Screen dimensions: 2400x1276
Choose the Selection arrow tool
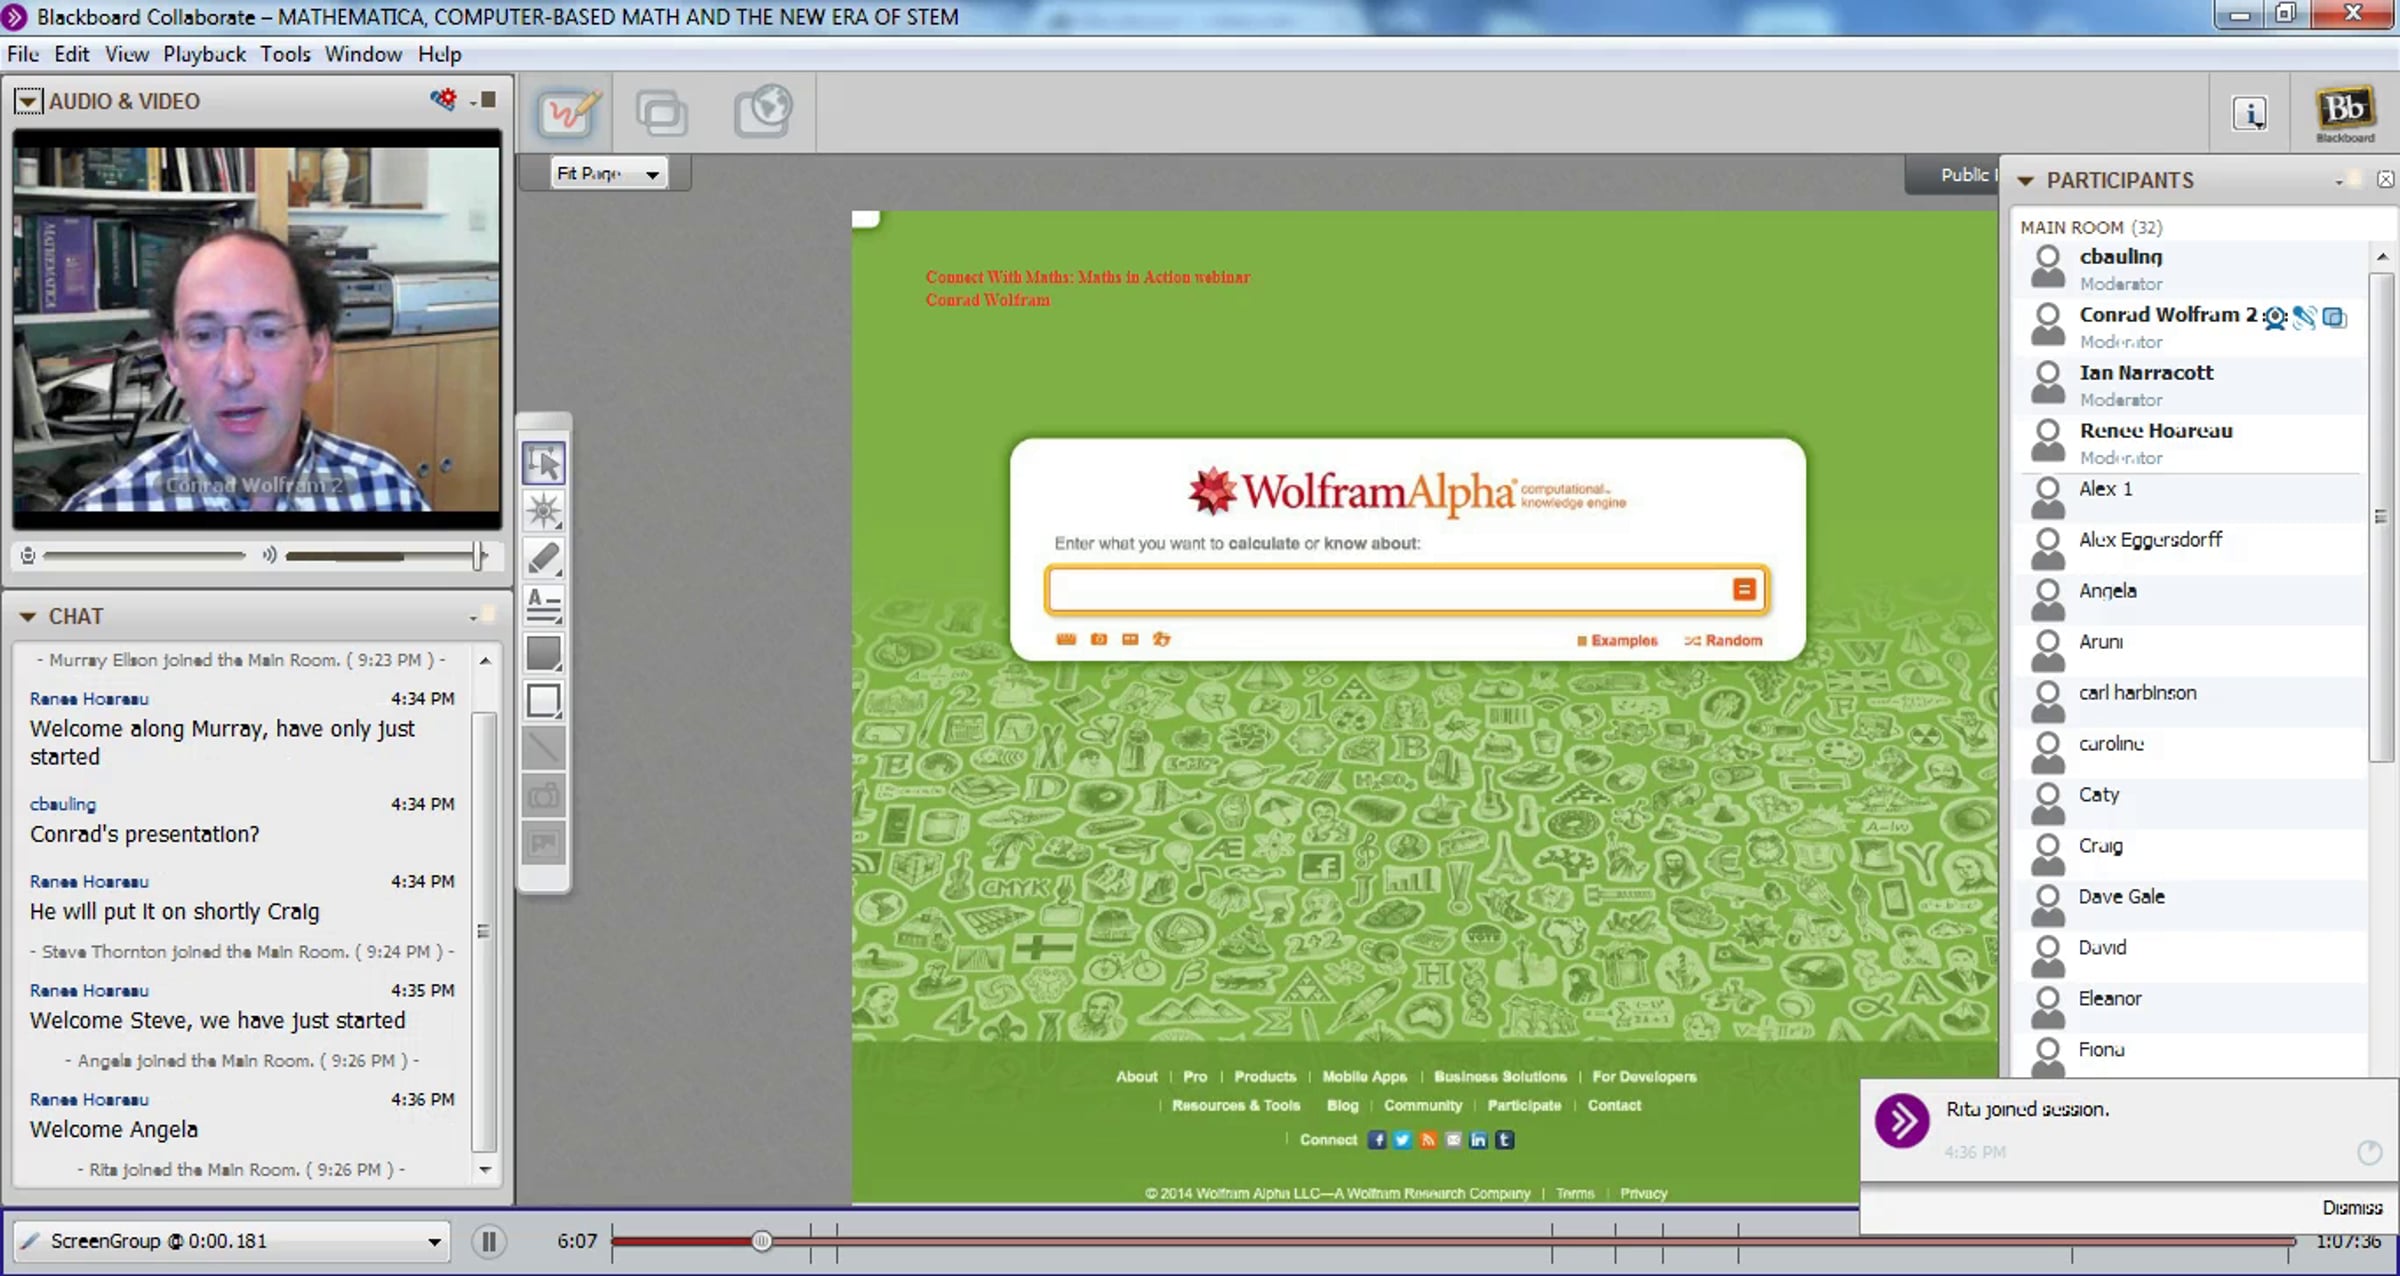(544, 463)
